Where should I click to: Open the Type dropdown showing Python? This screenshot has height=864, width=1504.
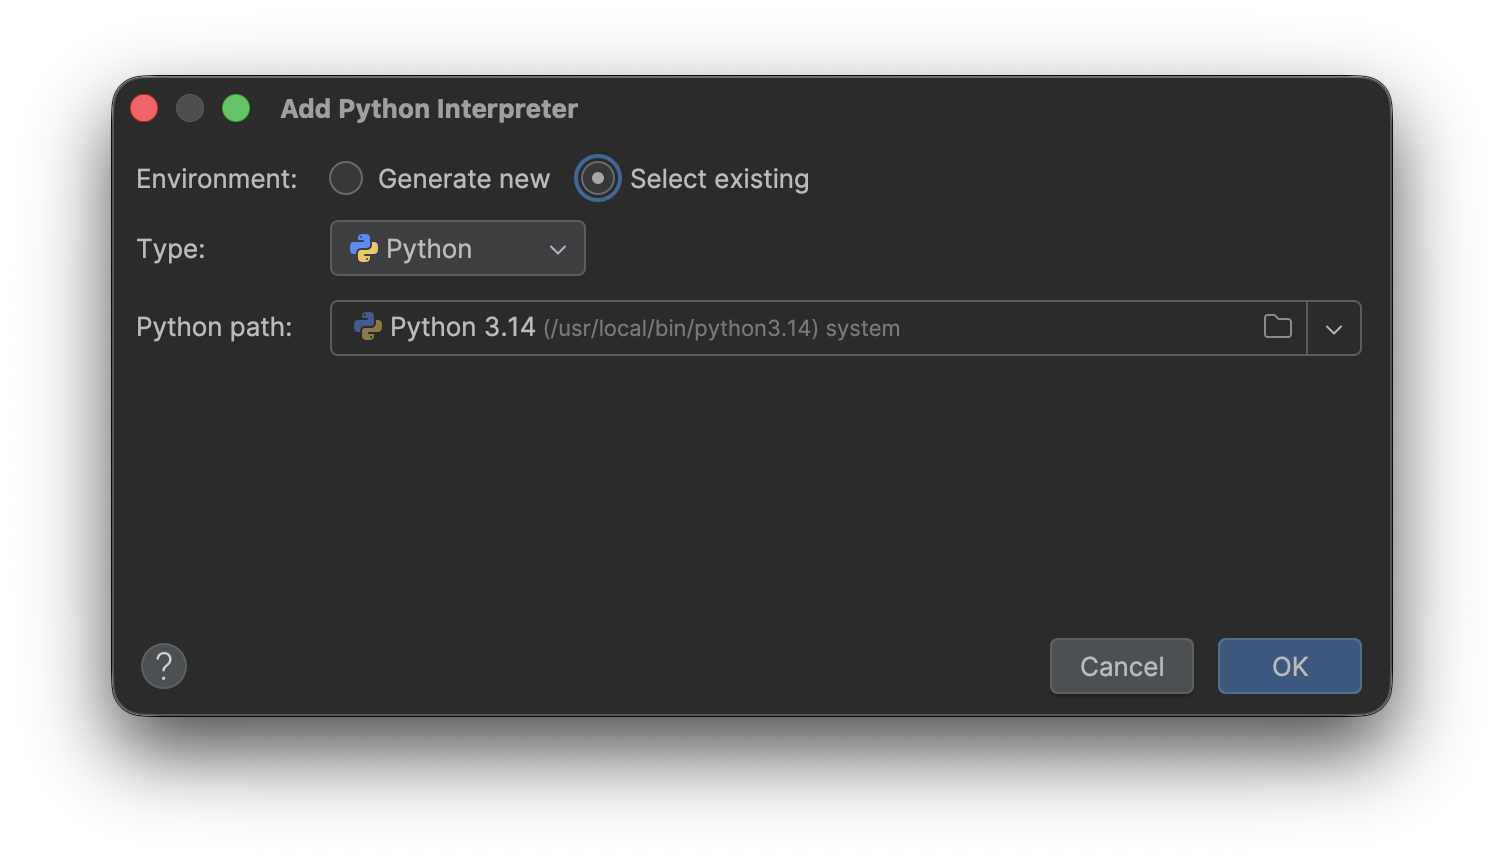click(x=458, y=248)
